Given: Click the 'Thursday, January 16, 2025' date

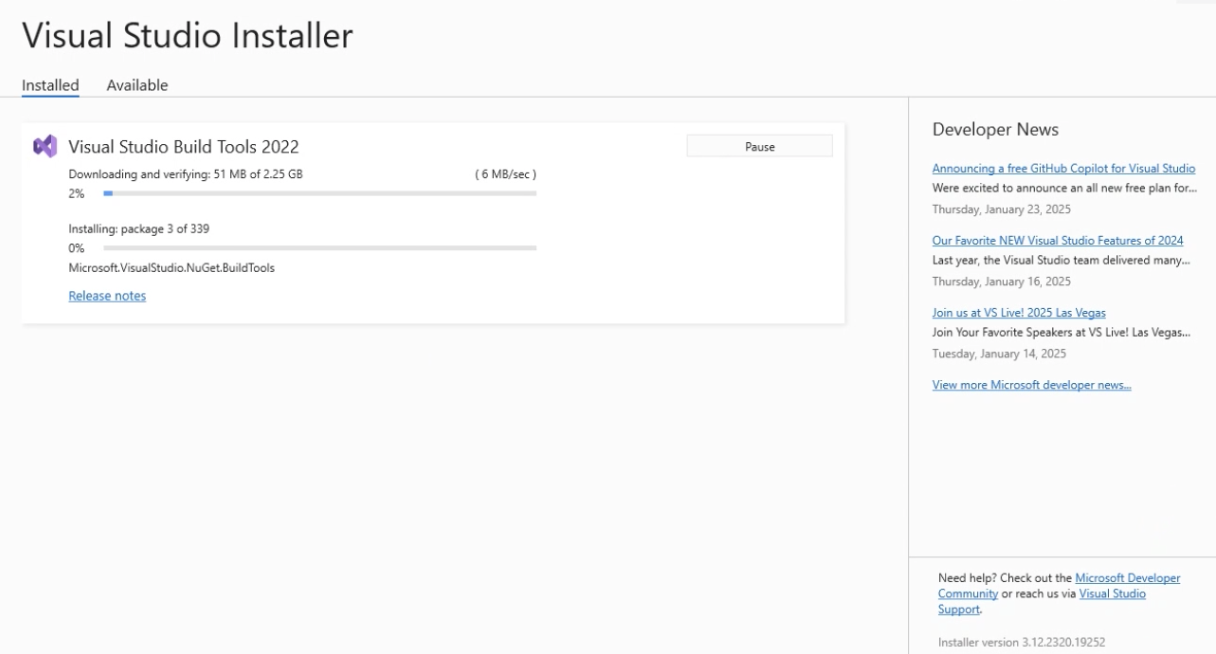Looking at the screenshot, I should 1001,282.
